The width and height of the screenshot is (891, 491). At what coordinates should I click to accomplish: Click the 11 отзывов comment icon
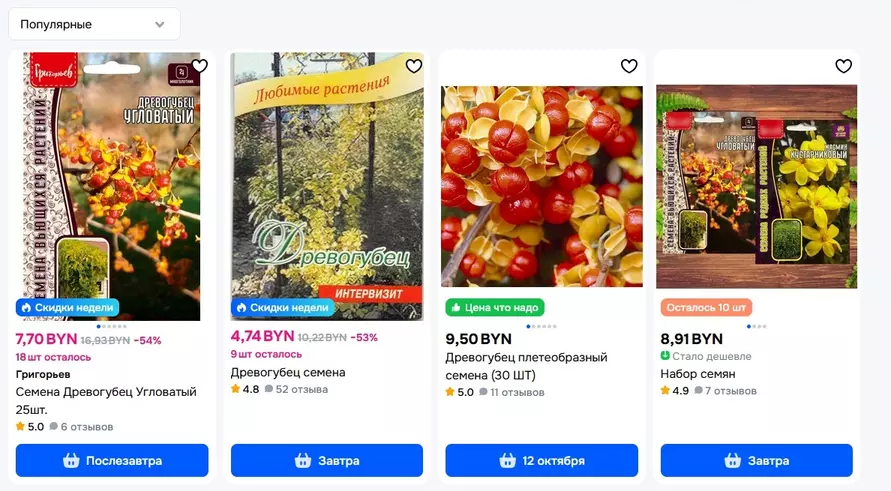[483, 393]
